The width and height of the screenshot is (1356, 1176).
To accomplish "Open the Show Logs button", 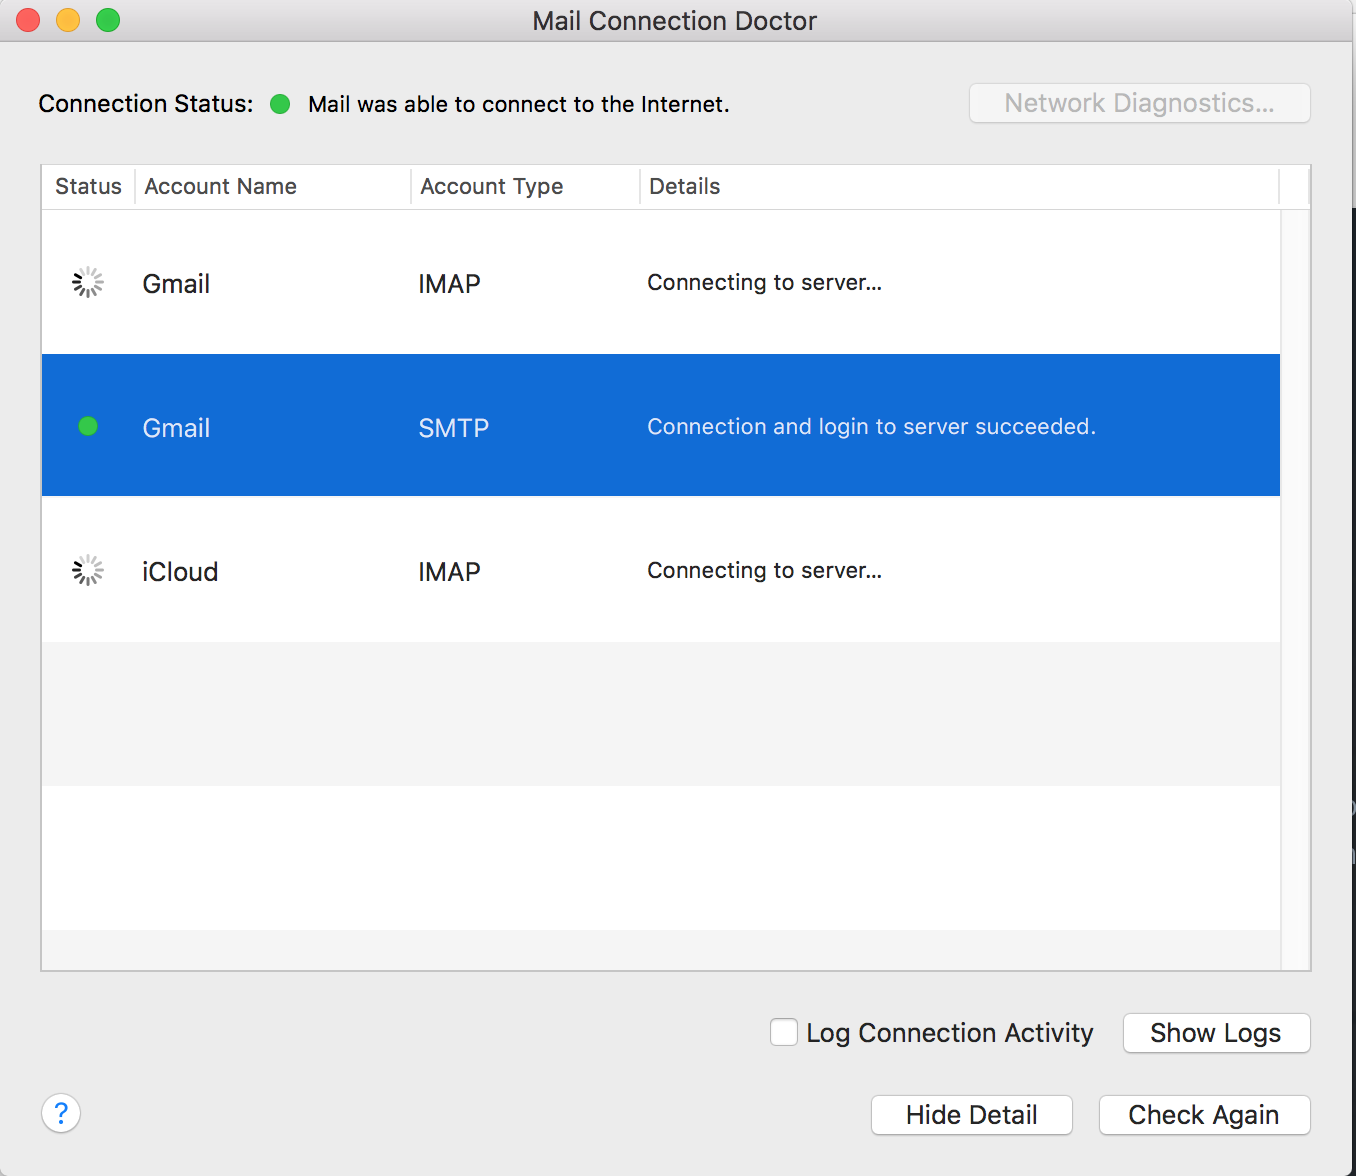I will click(x=1216, y=1033).
